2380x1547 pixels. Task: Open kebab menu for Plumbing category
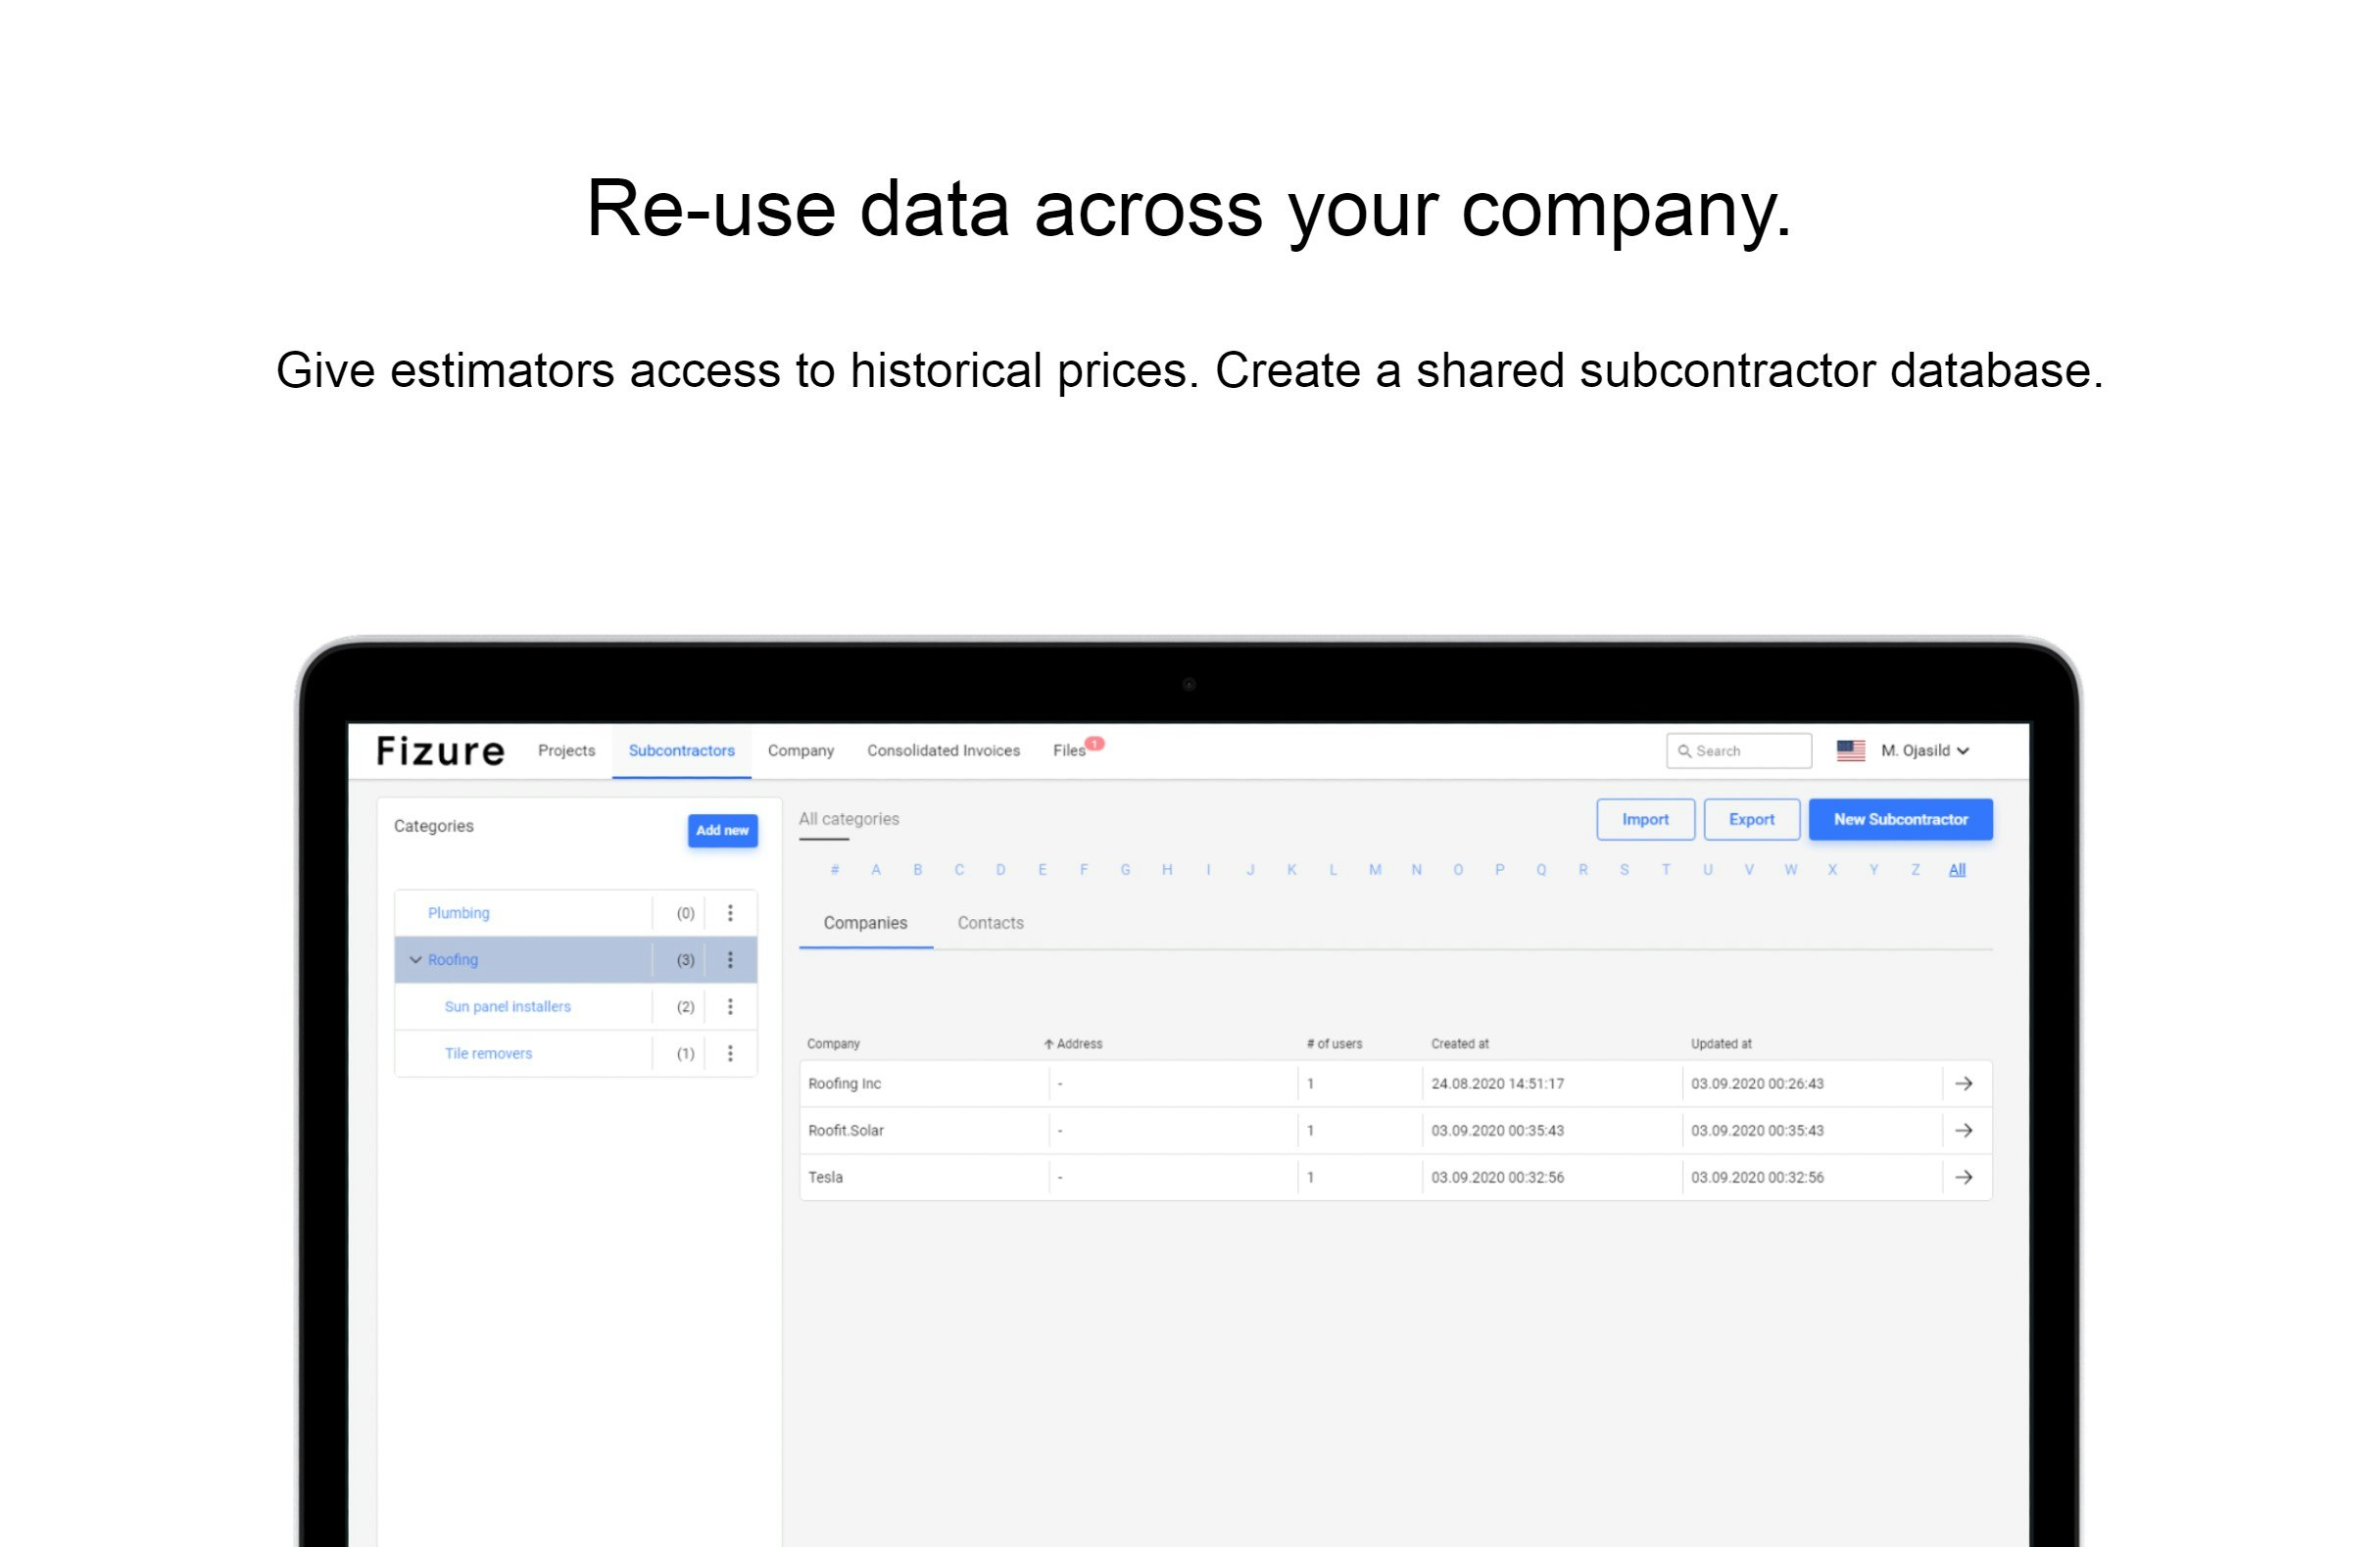click(x=730, y=913)
